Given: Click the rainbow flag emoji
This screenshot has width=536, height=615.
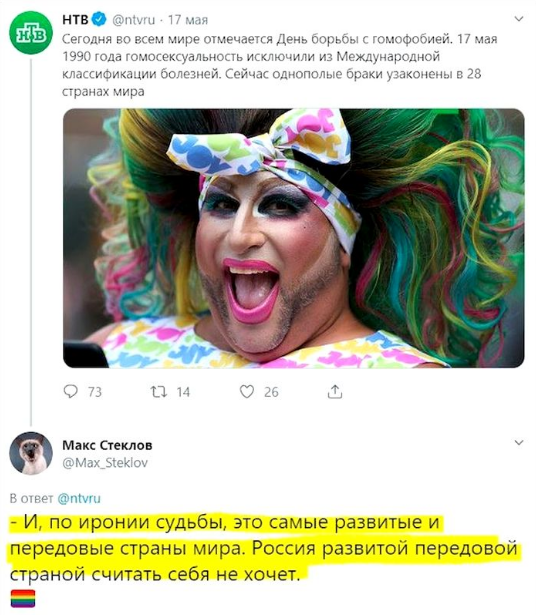Looking at the screenshot, I should 22,599.
